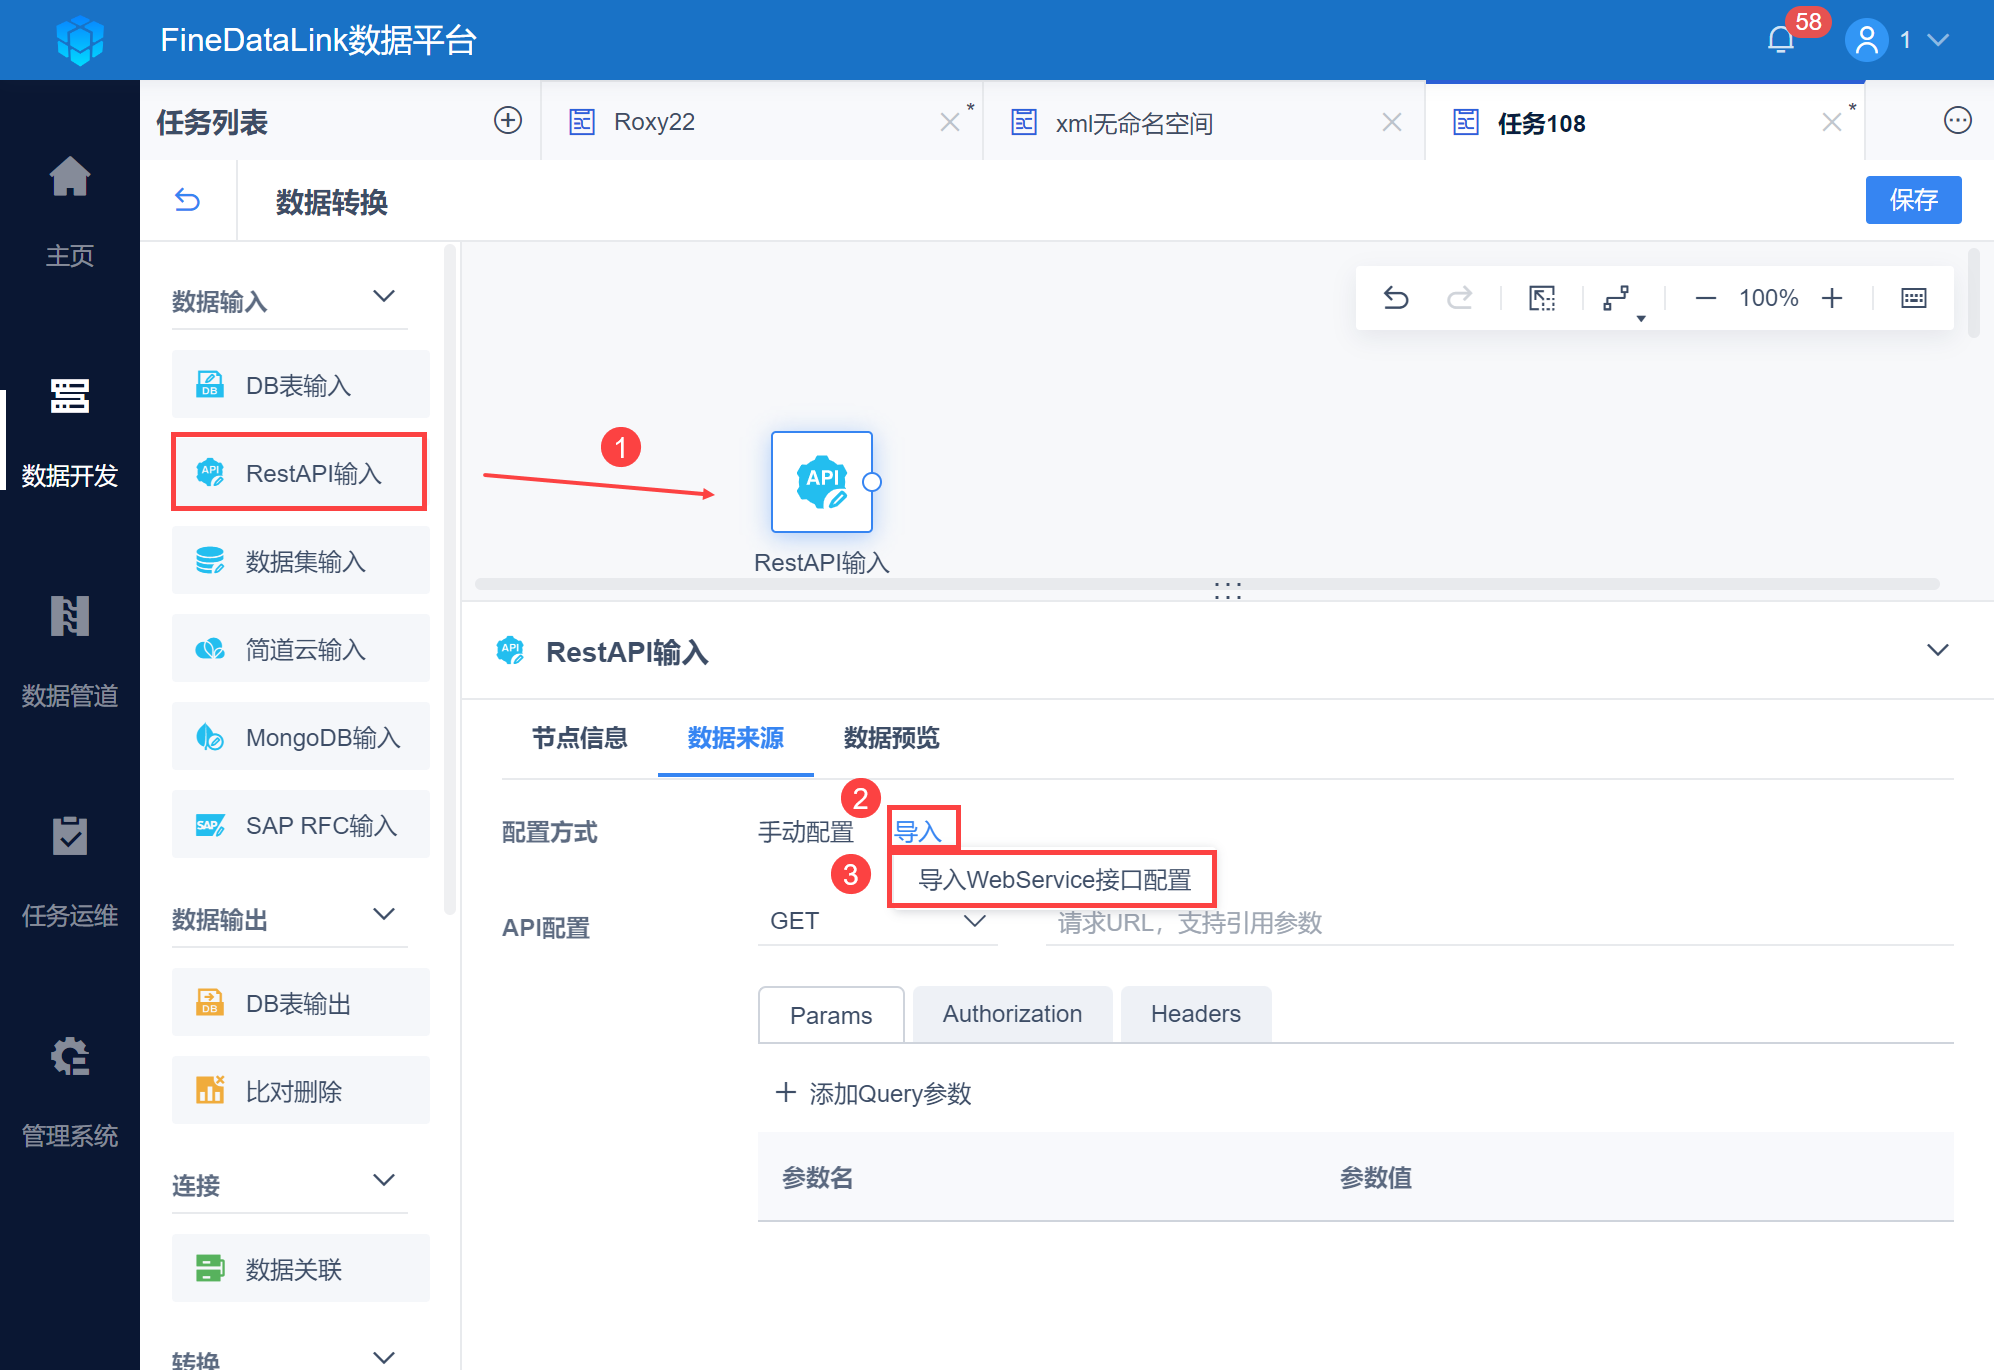The height and width of the screenshot is (1370, 1994).
Task: Collapse the 数据输出 section
Action: (x=384, y=914)
